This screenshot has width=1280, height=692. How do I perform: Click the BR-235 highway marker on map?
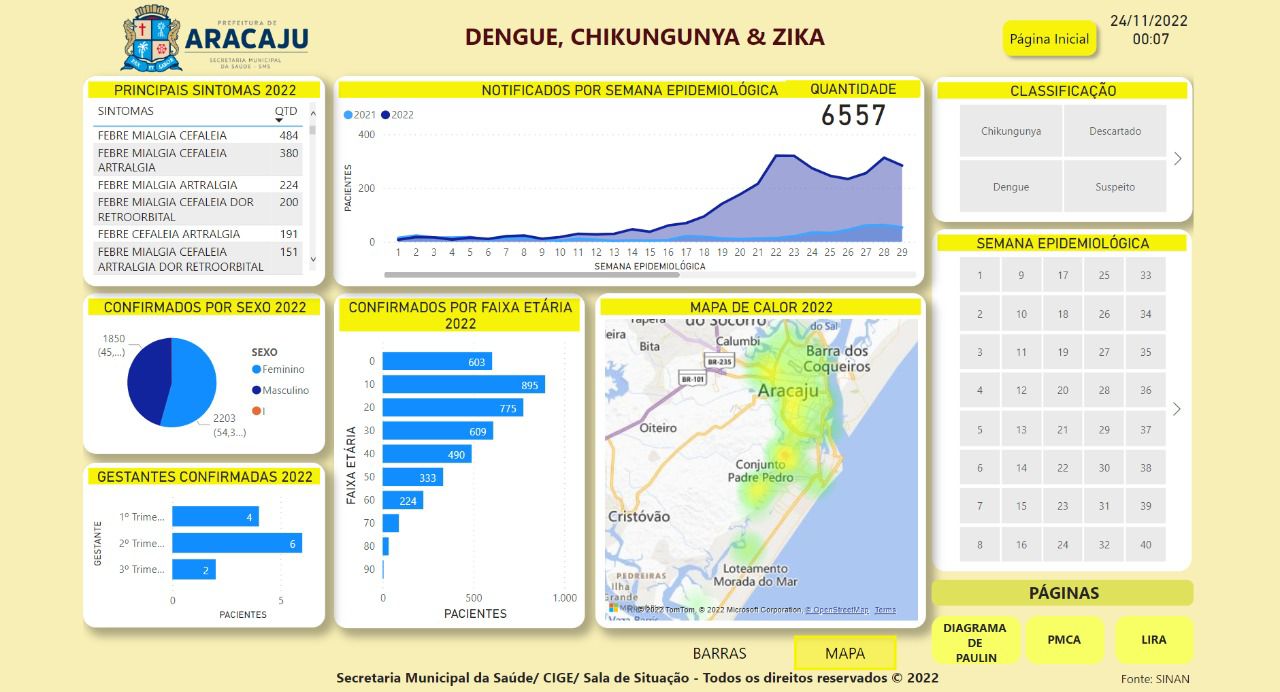(x=718, y=361)
